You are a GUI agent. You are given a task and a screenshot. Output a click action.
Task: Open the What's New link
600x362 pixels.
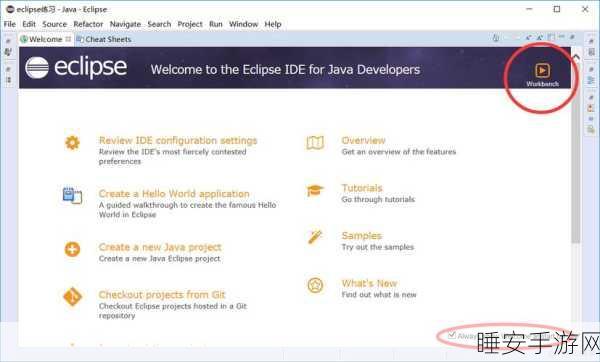369,283
